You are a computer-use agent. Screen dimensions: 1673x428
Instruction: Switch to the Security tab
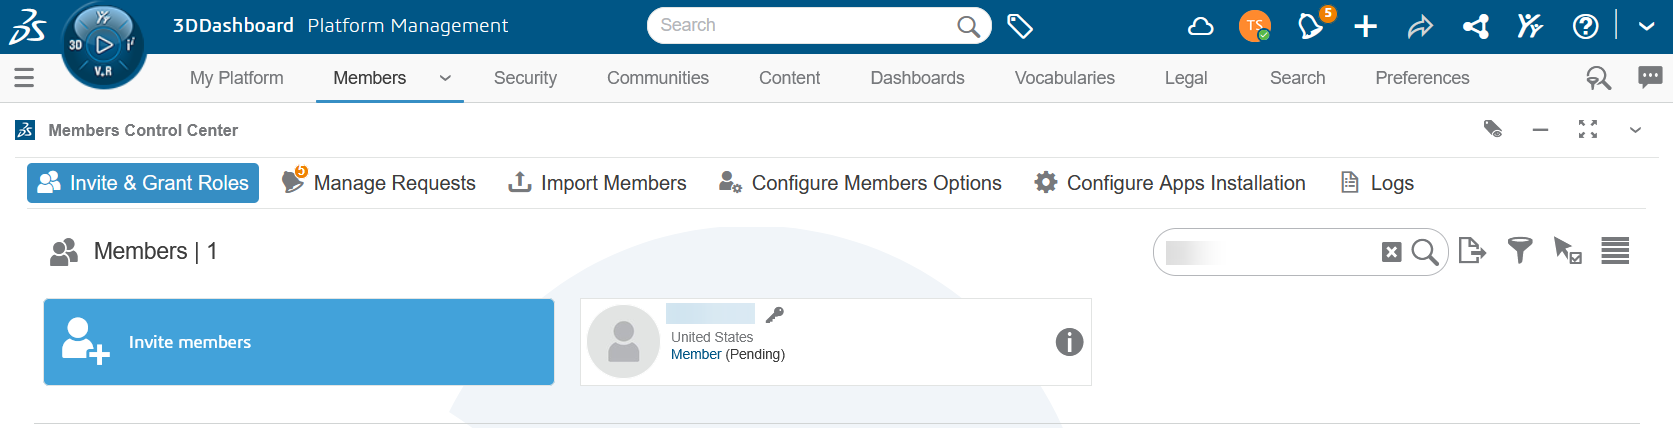(x=525, y=78)
